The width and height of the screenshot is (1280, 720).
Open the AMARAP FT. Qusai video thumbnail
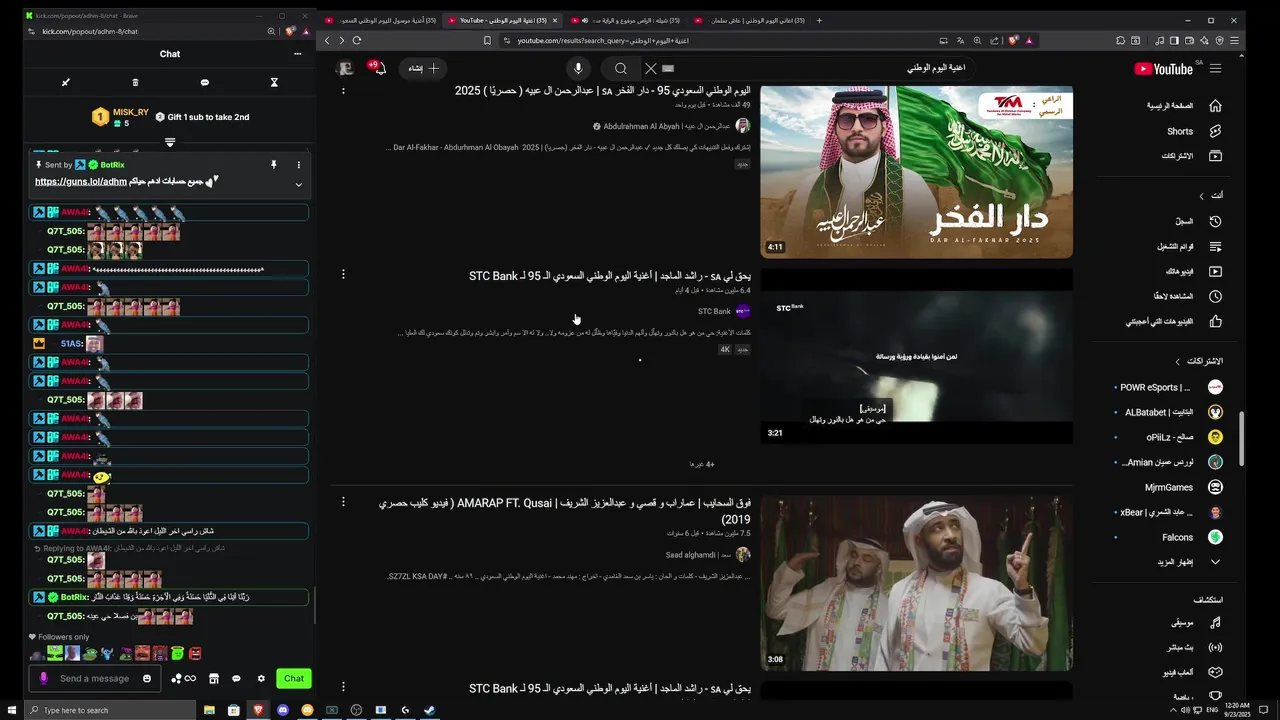pos(916,582)
